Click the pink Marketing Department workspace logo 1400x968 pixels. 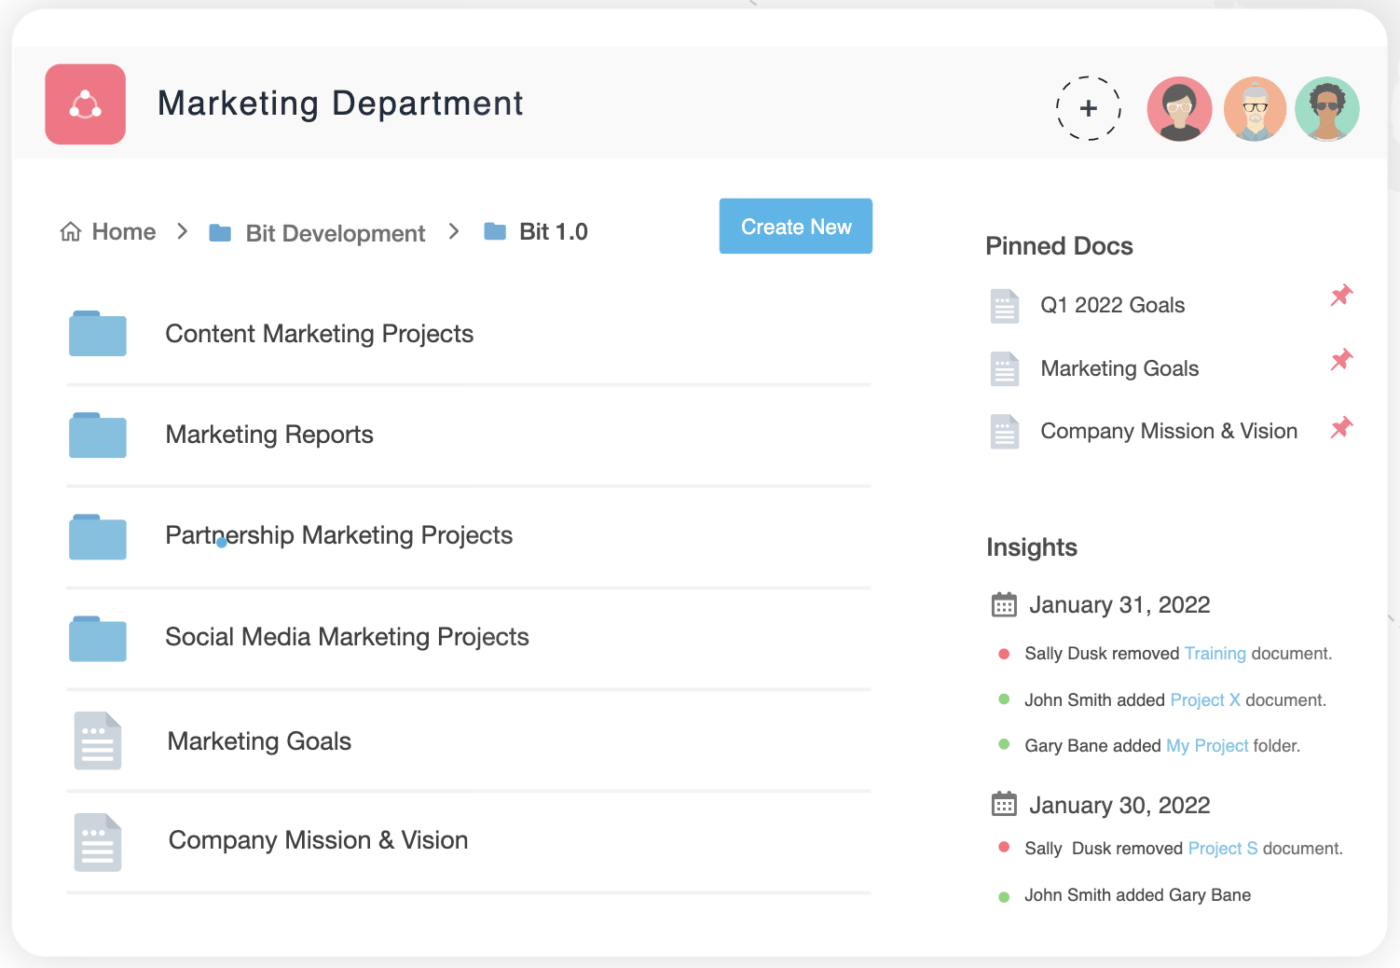[x=85, y=104]
